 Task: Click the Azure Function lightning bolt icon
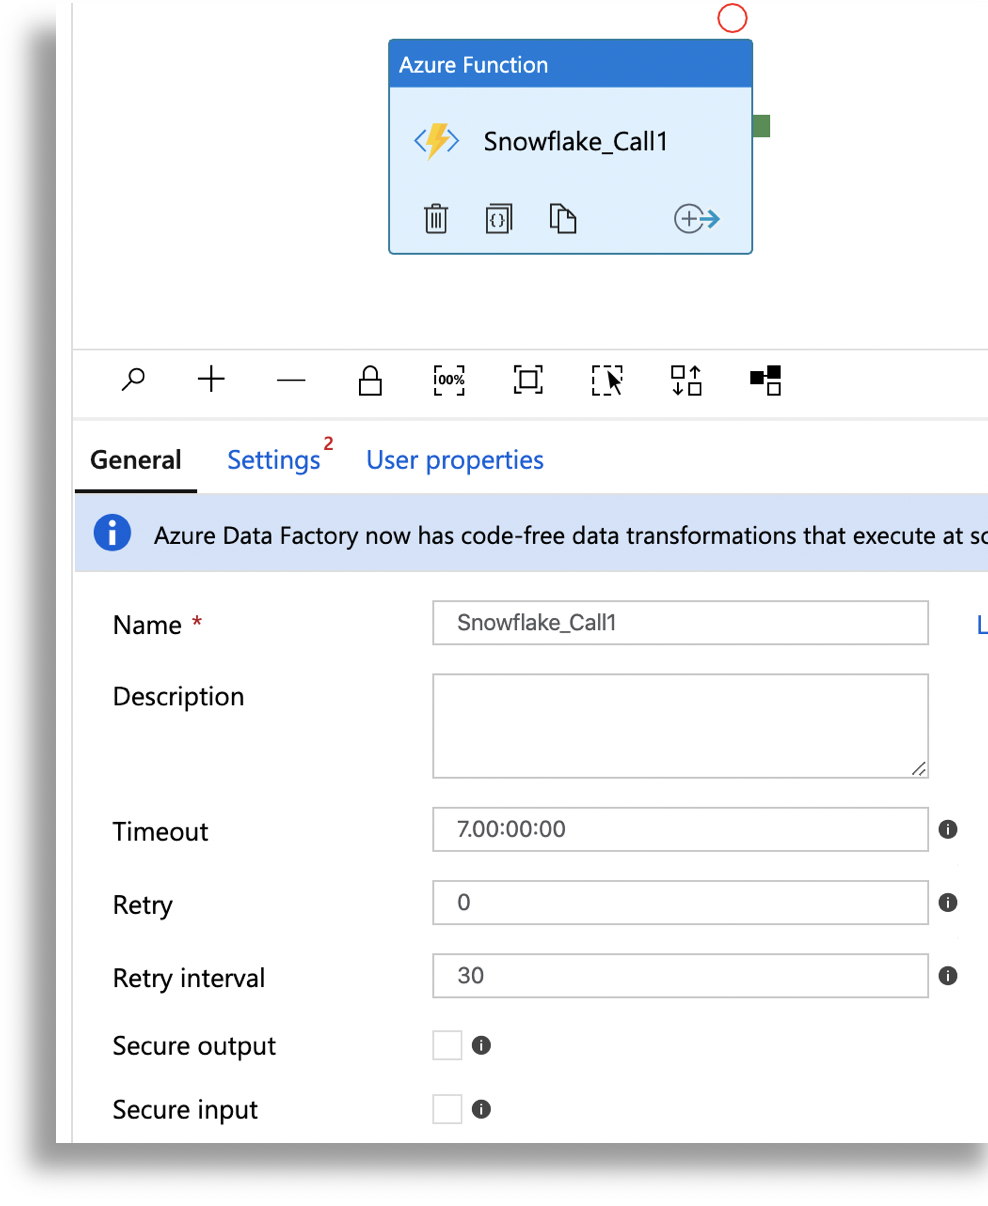pyautogui.click(x=437, y=141)
